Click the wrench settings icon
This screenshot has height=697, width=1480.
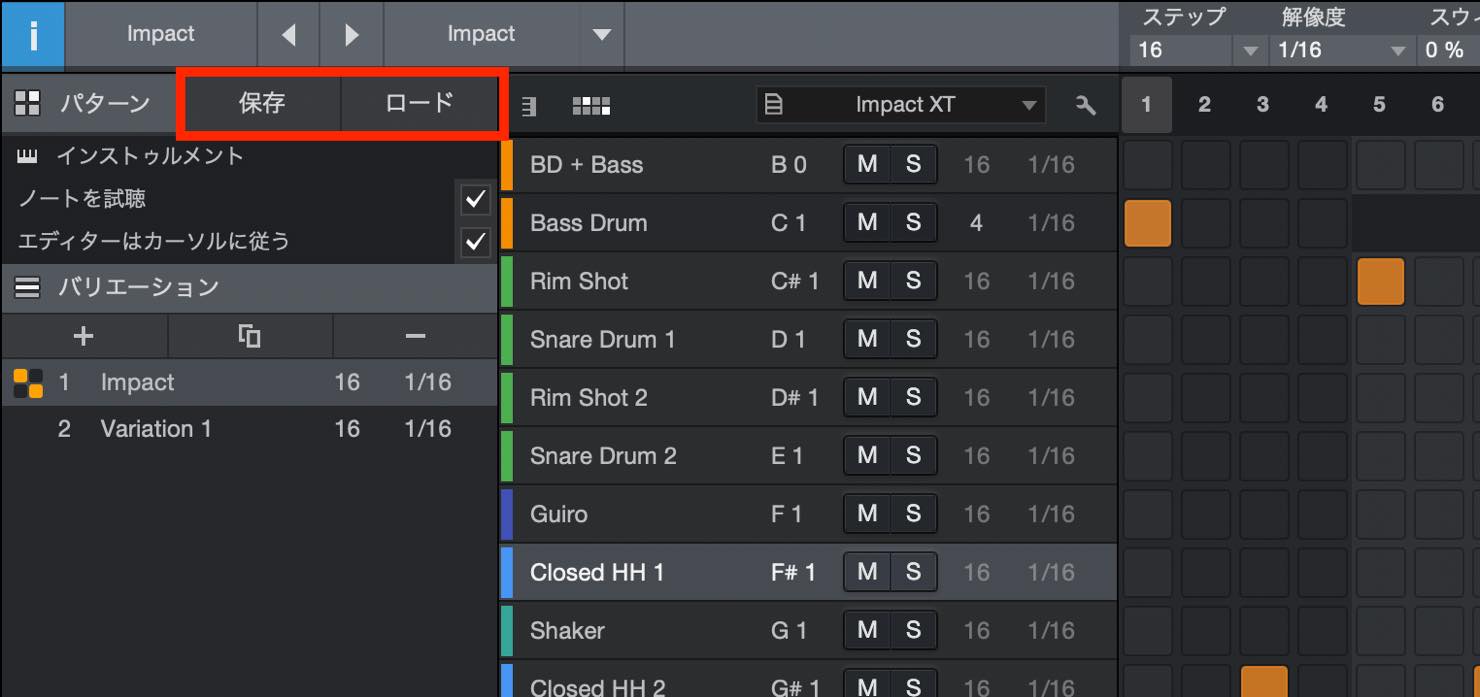click(x=1085, y=105)
